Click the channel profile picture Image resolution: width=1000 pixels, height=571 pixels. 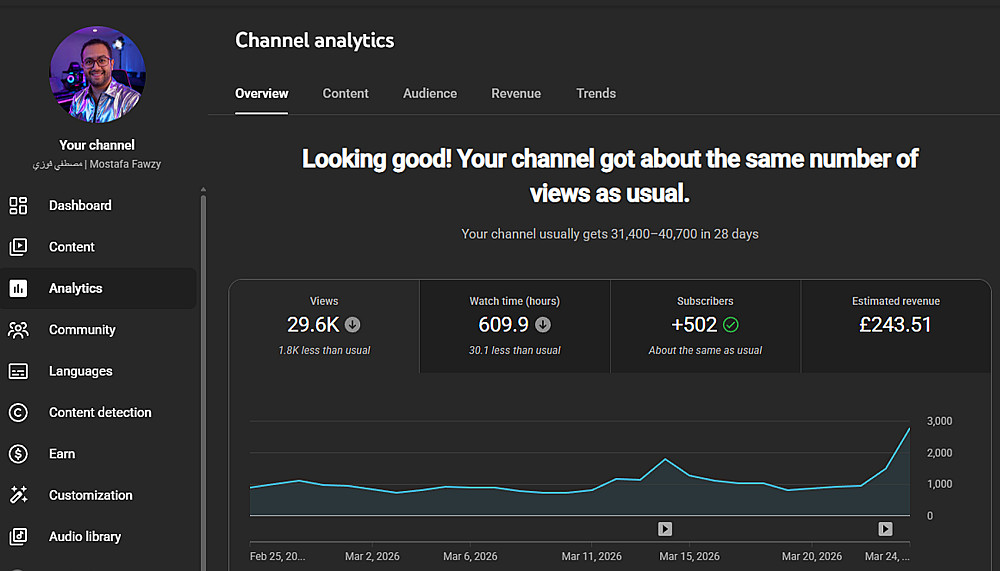(x=97, y=74)
